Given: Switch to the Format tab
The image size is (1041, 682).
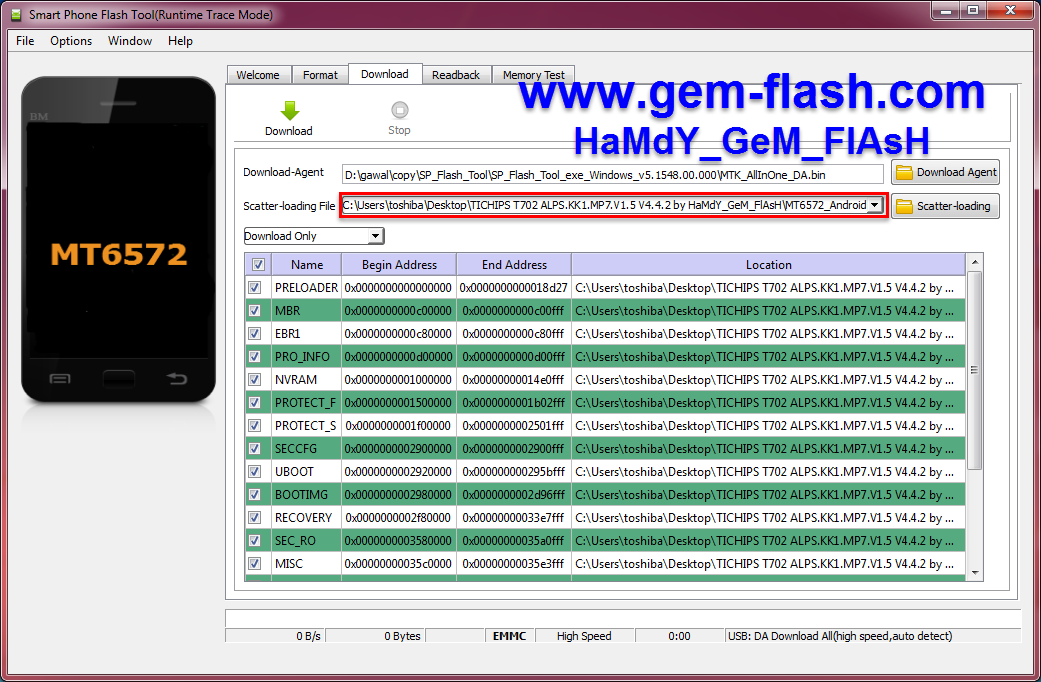Looking at the screenshot, I should click(x=321, y=75).
